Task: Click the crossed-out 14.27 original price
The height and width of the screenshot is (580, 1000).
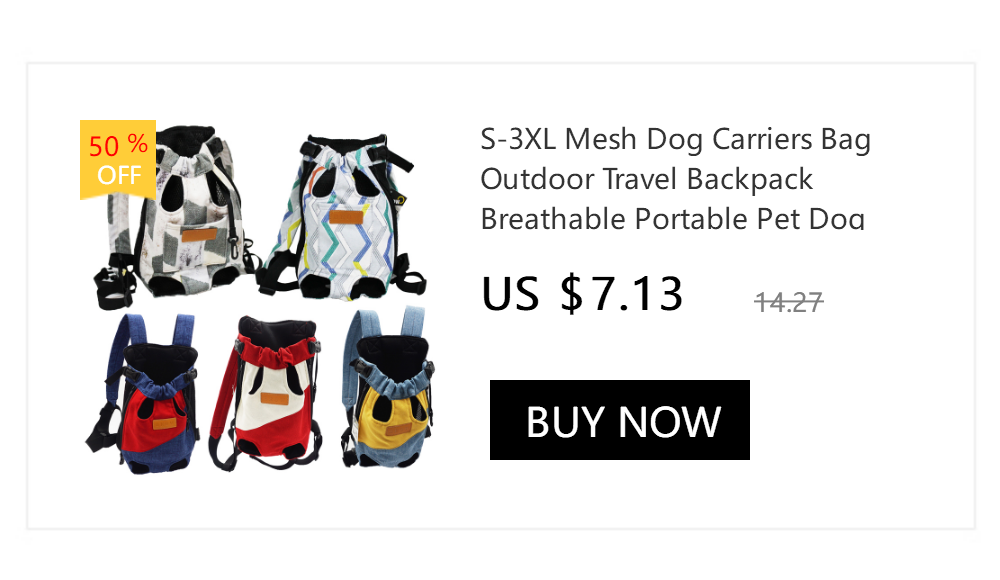Action: click(x=789, y=302)
